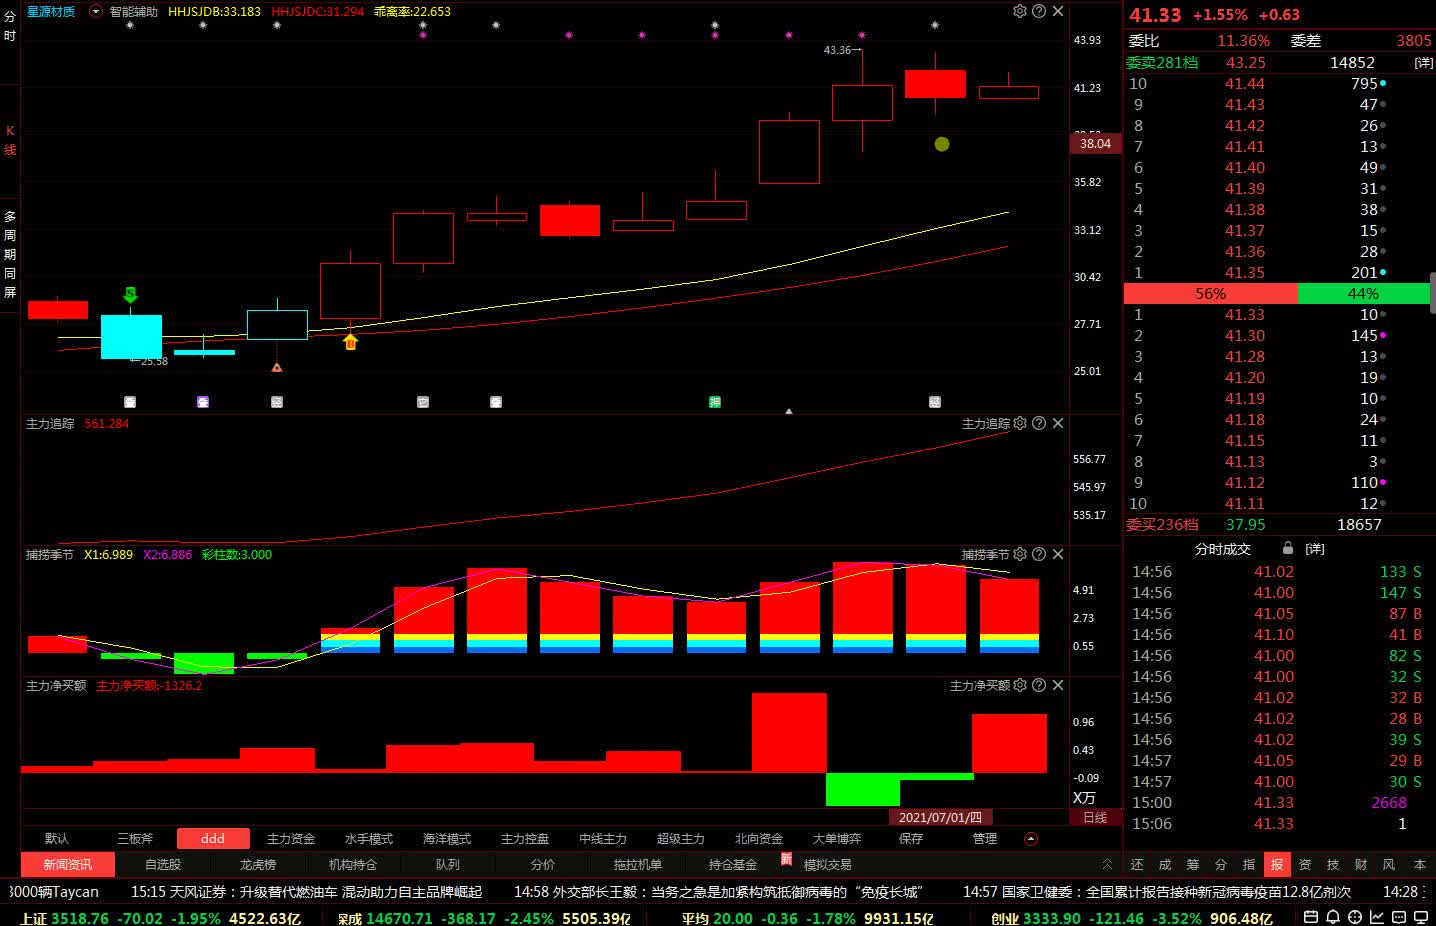Open the calendar icon in status bar

(1312, 917)
